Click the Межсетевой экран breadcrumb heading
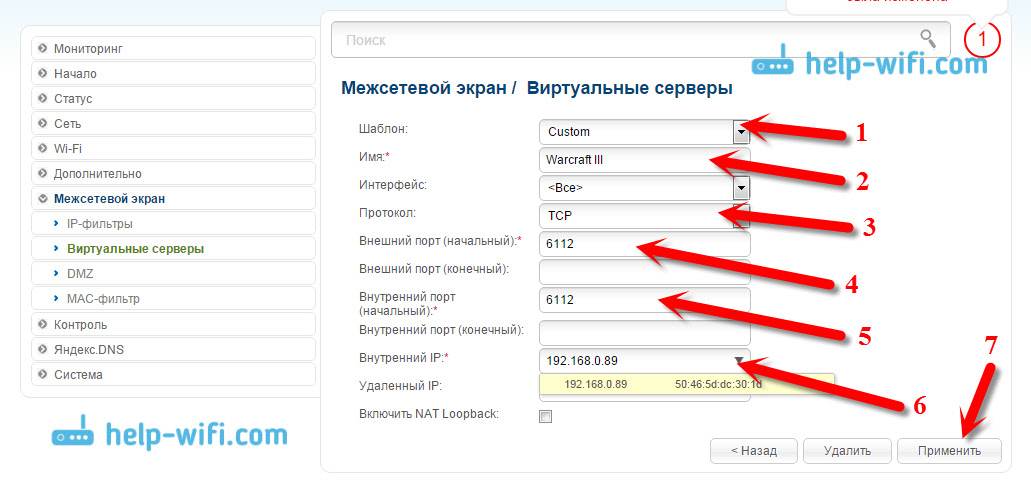The width and height of the screenshot is (1031, 485). pyautogui.click(x=424, y=87)
